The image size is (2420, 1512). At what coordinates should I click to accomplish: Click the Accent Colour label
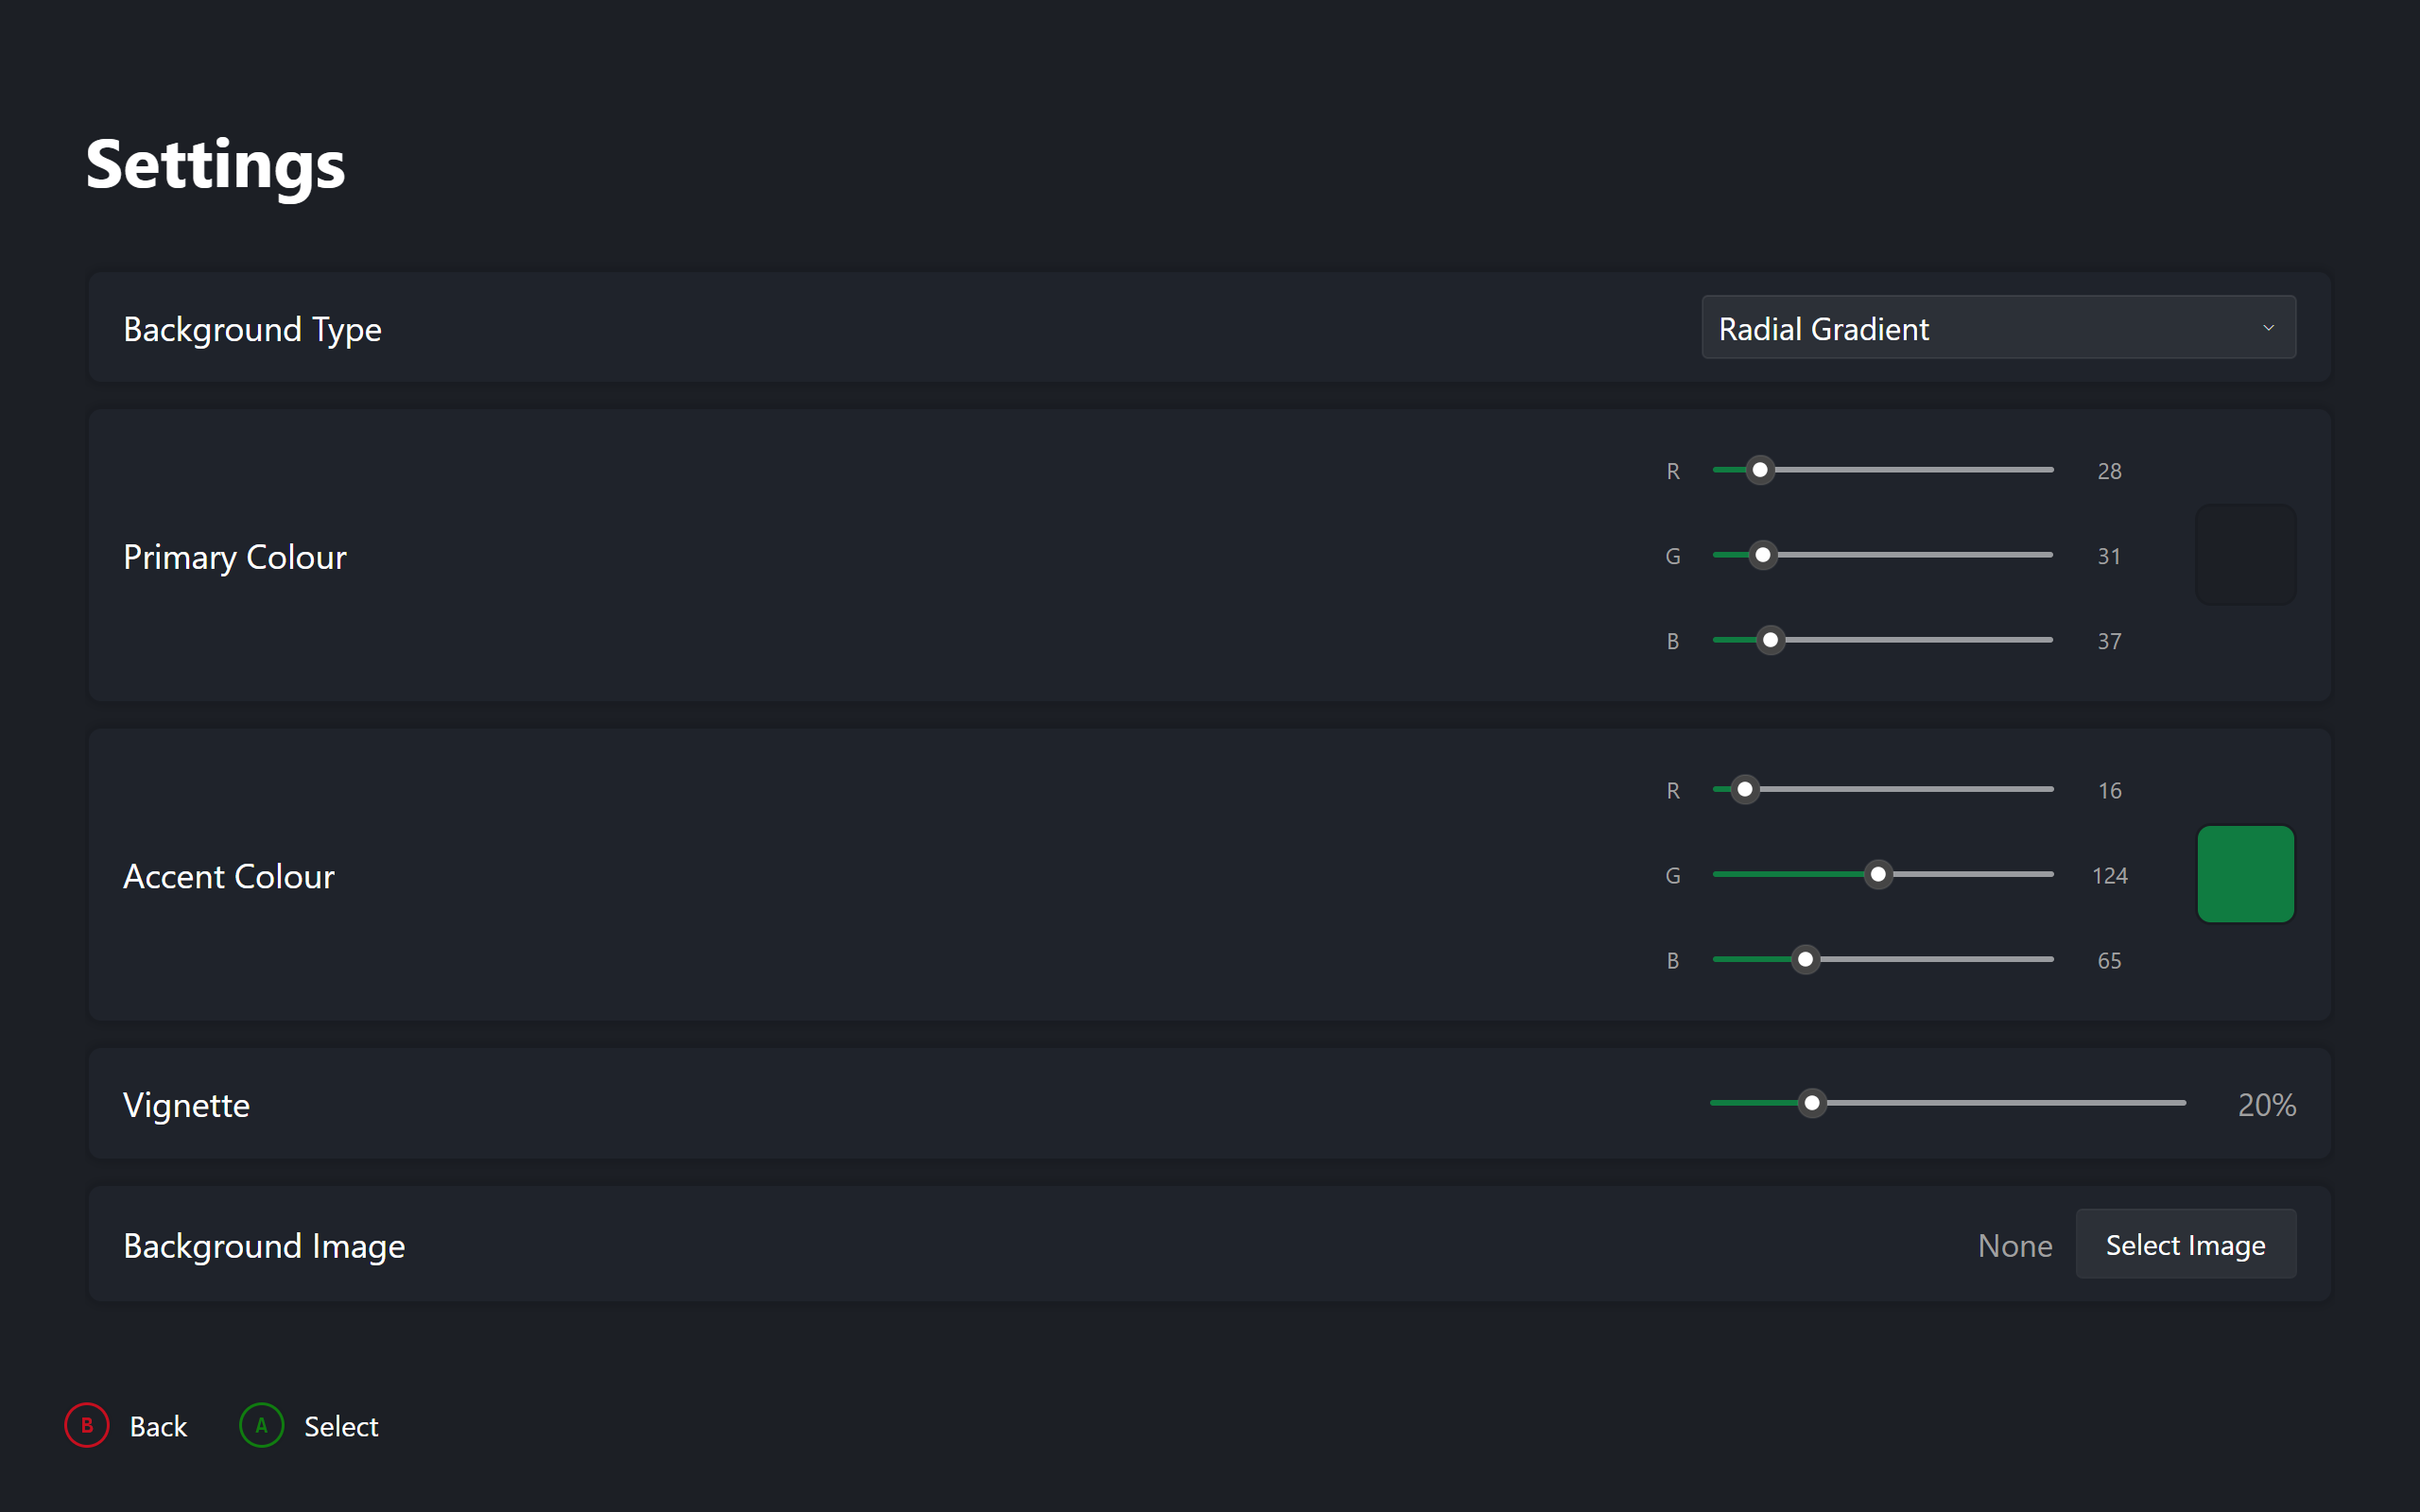coord(229,876)
